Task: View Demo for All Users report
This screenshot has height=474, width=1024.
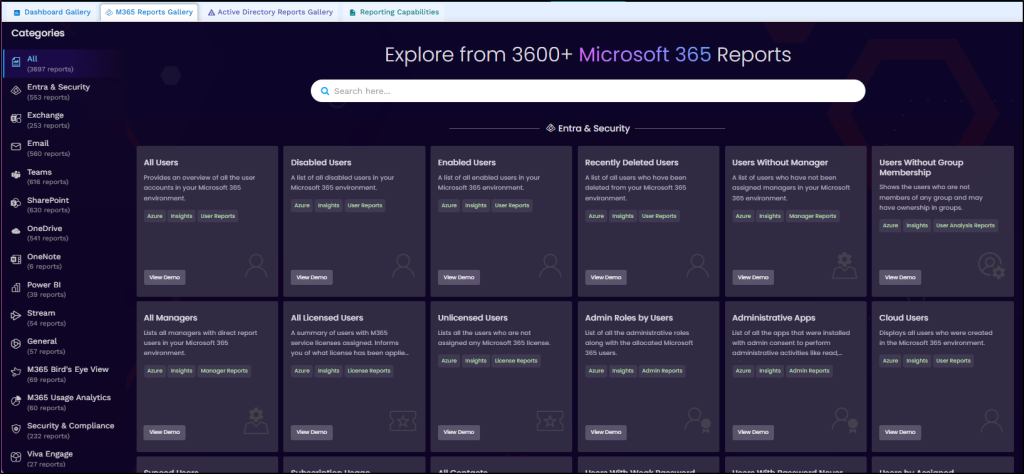Action: tap(165, 277)
